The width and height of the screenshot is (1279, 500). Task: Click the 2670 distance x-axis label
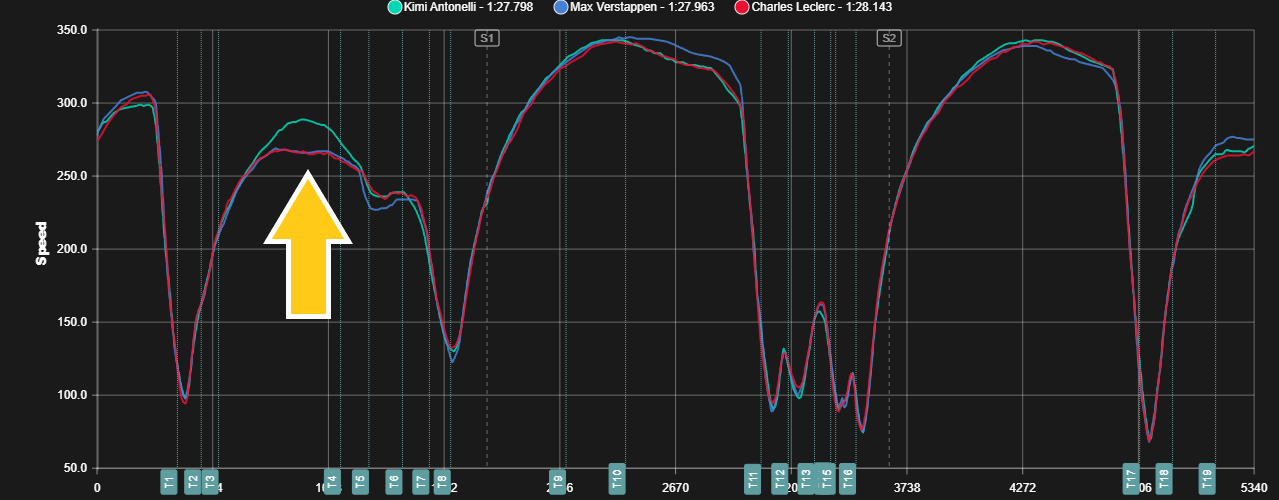[x=676, y=488]
